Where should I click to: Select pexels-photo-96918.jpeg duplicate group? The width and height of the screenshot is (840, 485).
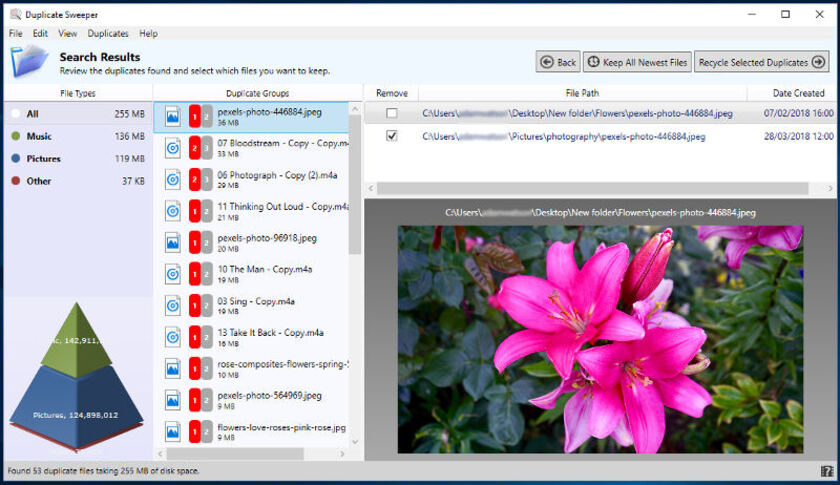point(251,243)
